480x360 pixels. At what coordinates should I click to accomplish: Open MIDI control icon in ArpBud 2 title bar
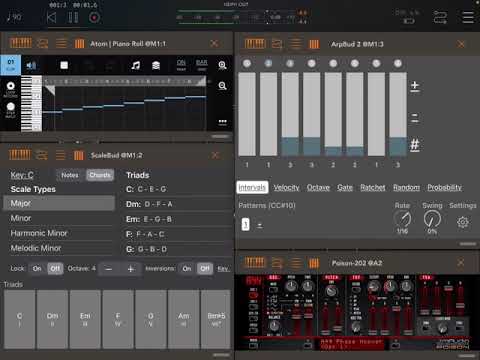click(277, 44)
